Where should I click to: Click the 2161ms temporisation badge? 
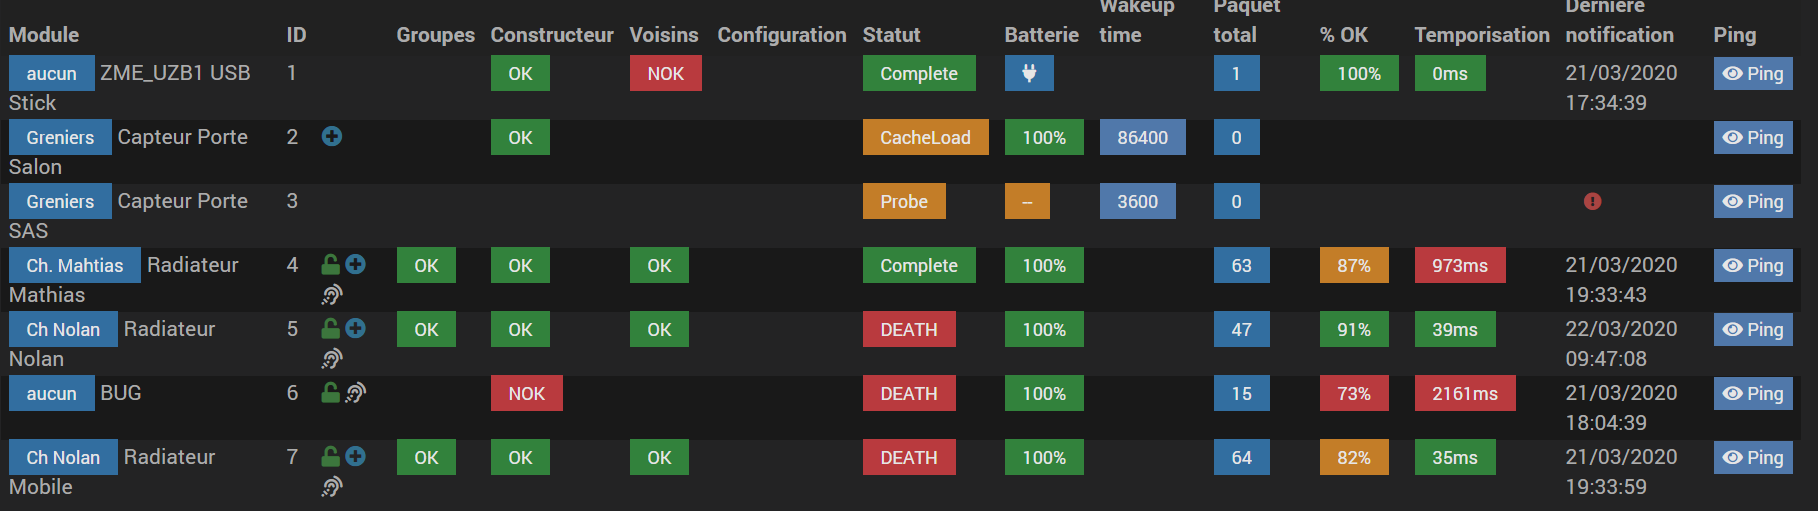click(x=1464, y=393)
